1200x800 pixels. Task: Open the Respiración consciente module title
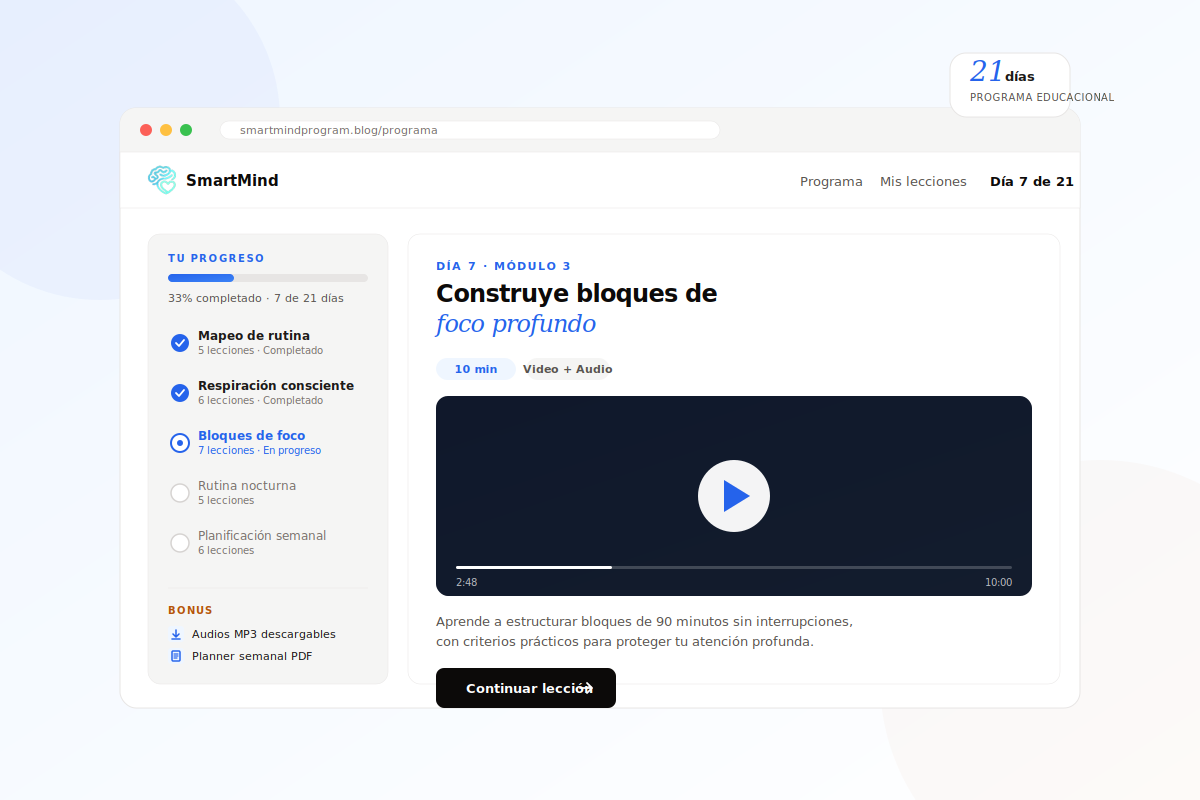pos(276,385)
